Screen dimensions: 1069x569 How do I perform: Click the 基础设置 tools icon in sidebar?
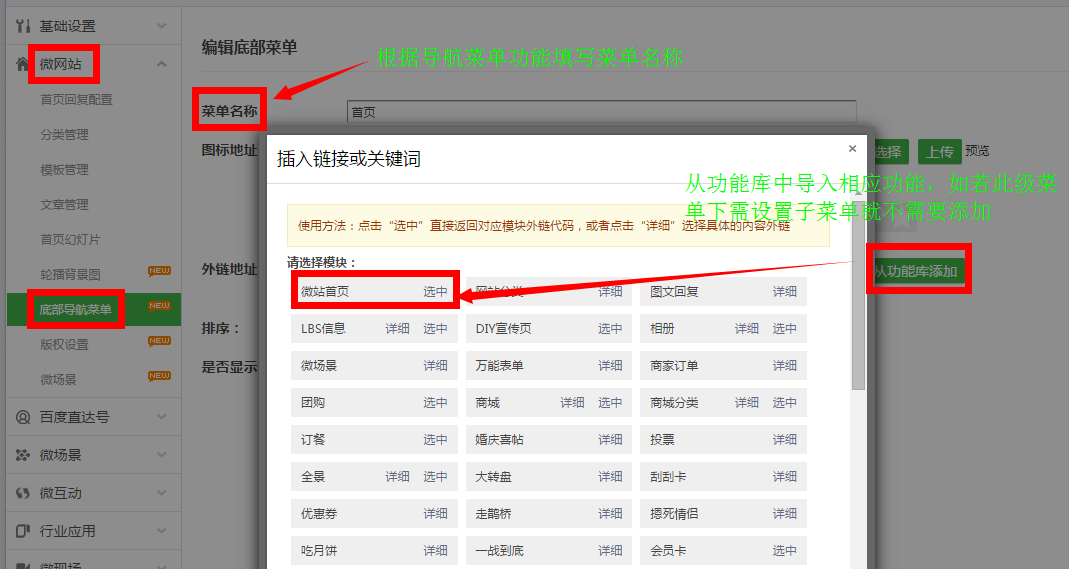pyautogui.click(x=23, y=25)
